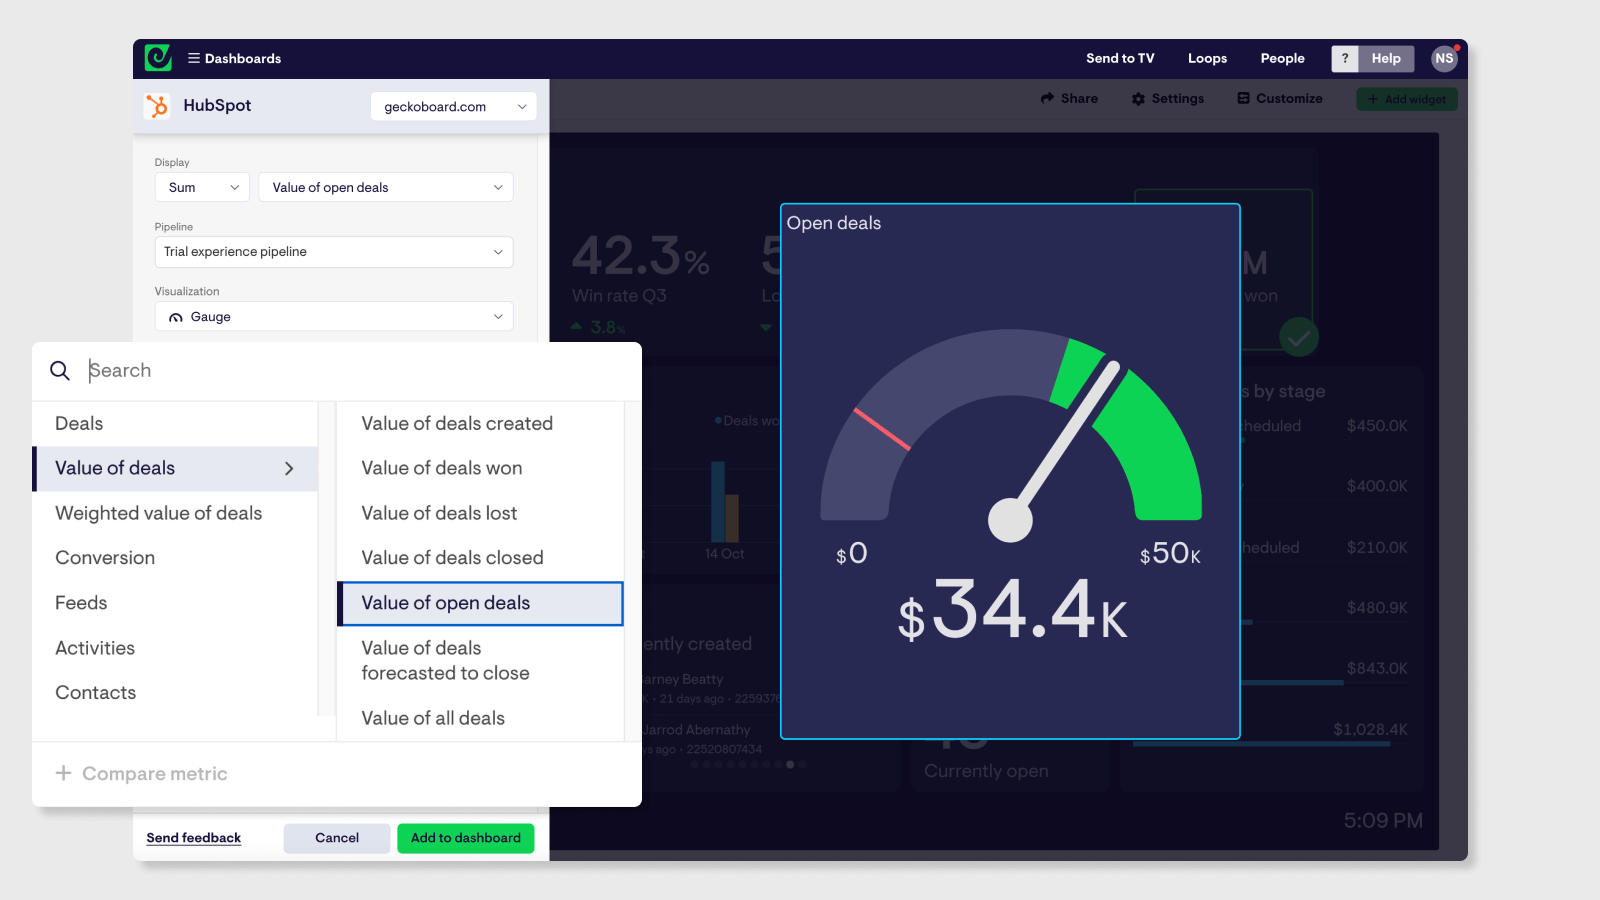Viewport: 1600px width, 900px height.
Task: Click the metric Search input field
Action: [350, 371]
